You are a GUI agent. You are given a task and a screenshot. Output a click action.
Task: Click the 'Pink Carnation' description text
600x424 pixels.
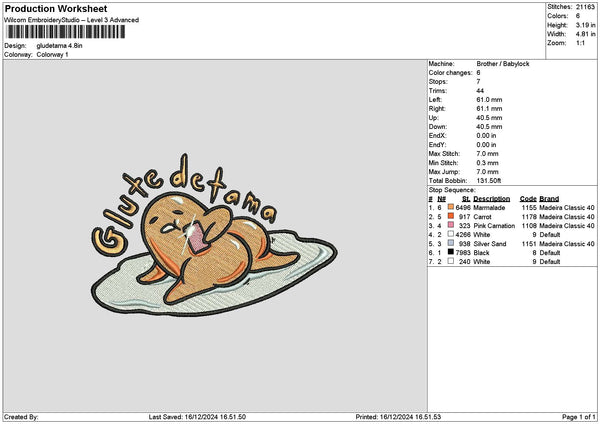[494, 225]
